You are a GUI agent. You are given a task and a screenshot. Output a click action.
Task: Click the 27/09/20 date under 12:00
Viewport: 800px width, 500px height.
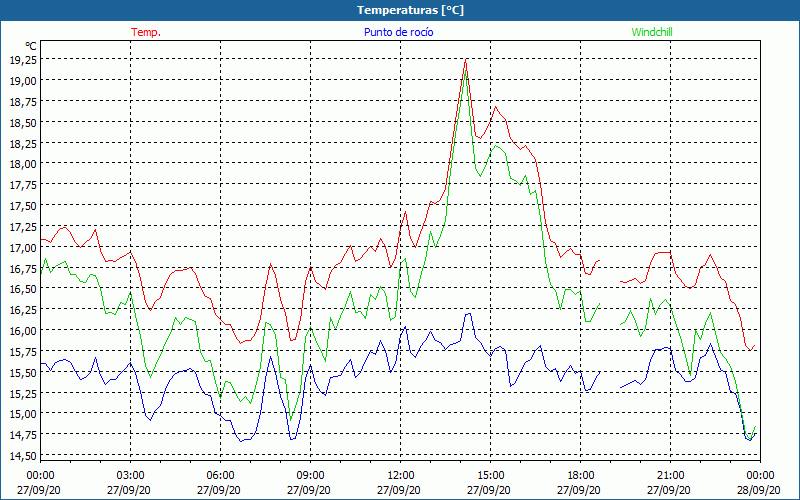[x=398, y=490]
